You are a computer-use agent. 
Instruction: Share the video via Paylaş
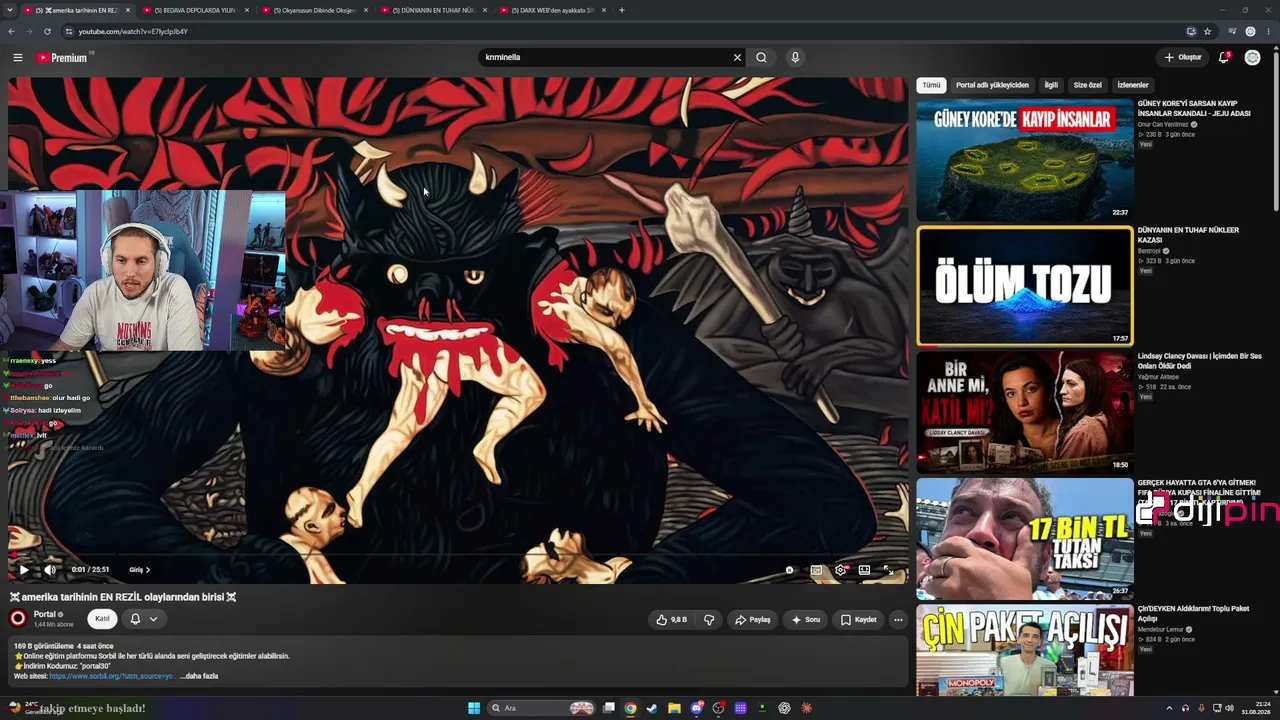(753, 620)
